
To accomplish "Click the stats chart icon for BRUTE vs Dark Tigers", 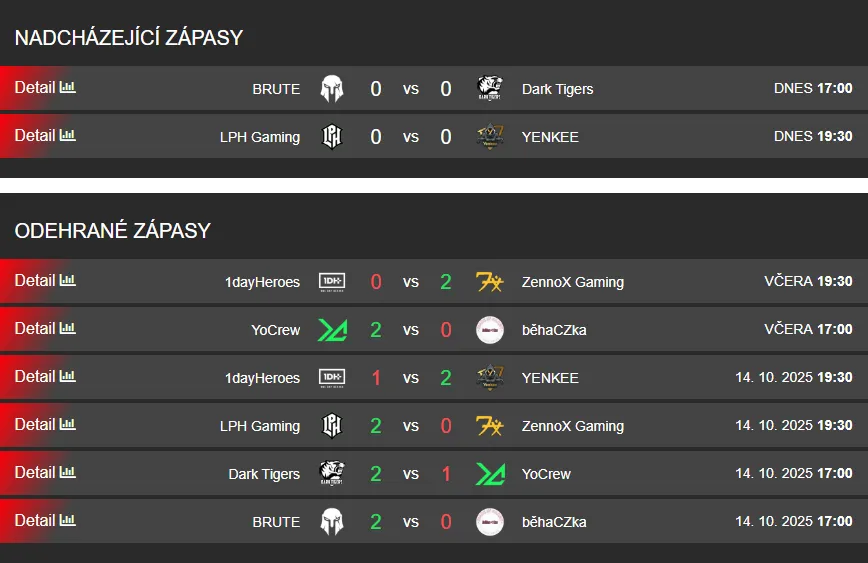I will (68, 88).
